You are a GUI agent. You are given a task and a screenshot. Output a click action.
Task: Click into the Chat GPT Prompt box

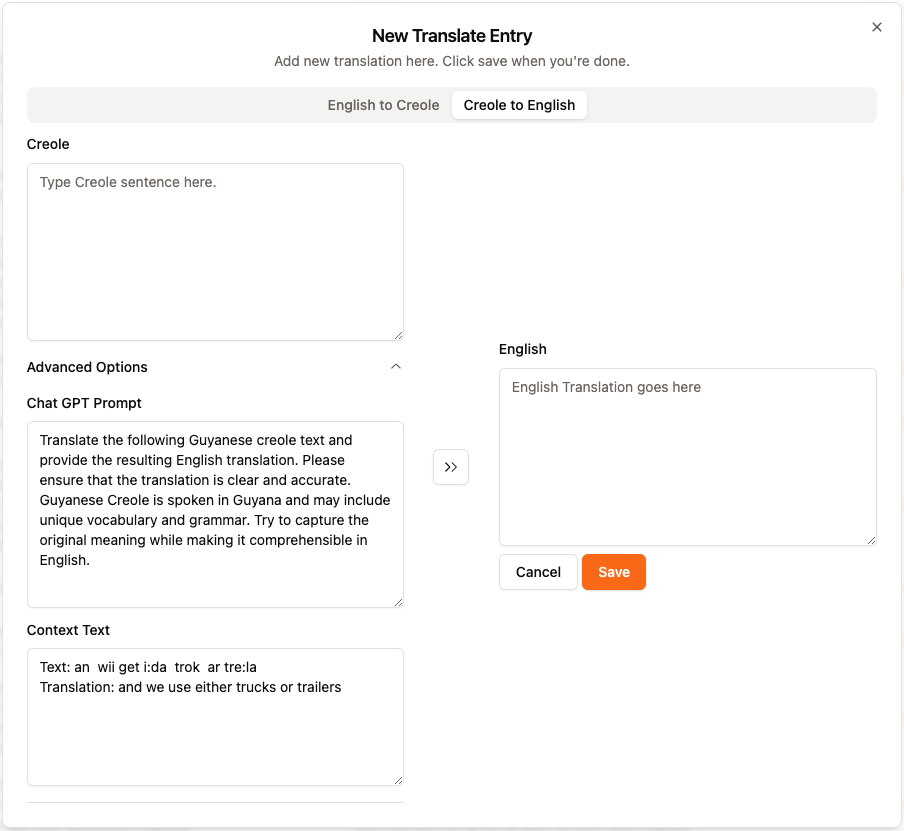(215, 514)
